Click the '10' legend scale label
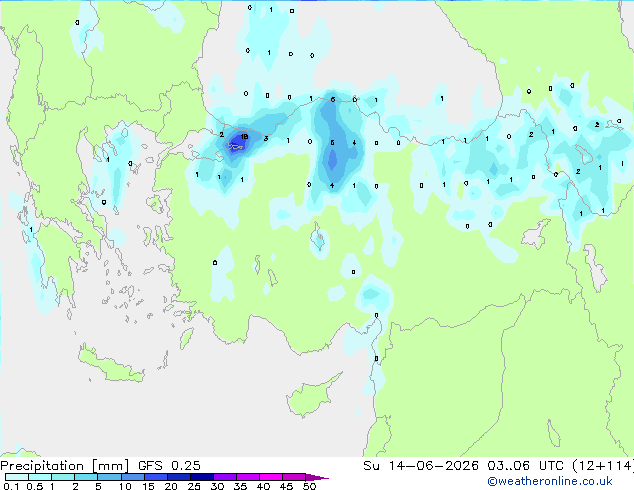The height and width of the screenshot is (490, 634). (125, 486)
